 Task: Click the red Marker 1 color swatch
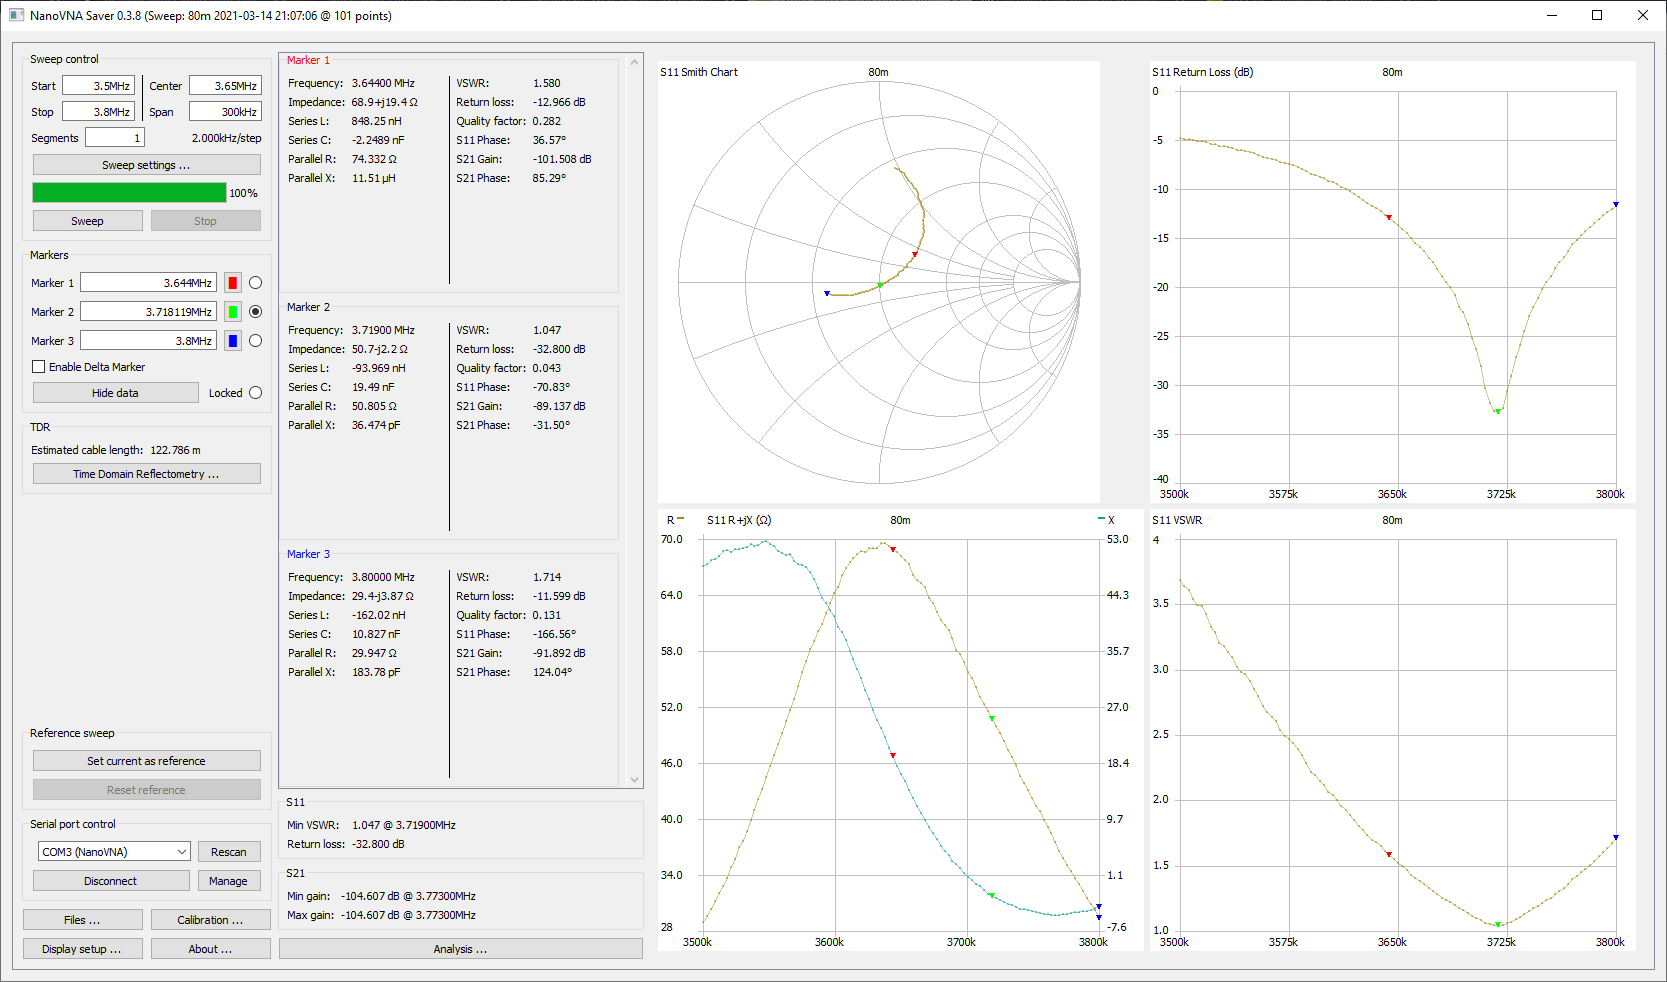(232, 283)
